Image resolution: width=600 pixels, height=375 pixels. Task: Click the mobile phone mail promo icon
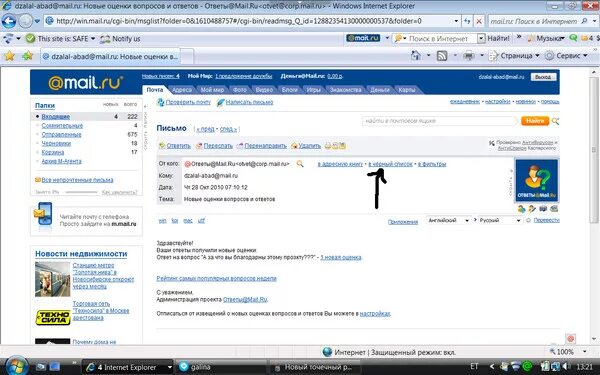[43, 217]
